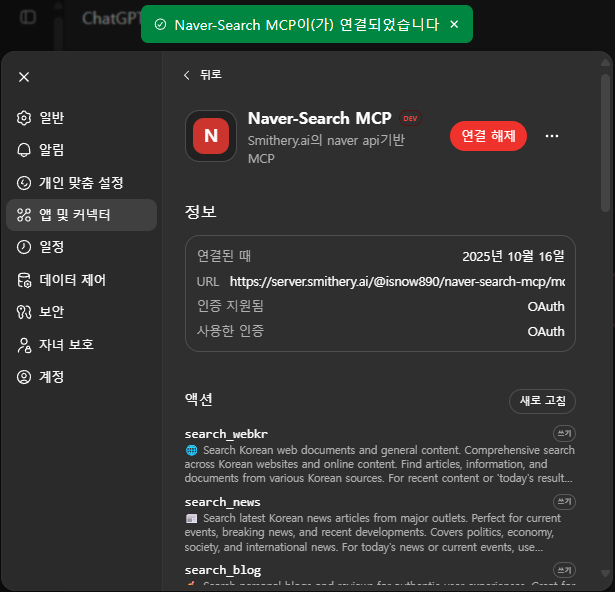Viewport: 615px width, 592px height.
Task: Select the server.smithery.ai URL text
Action: (397, 281)
